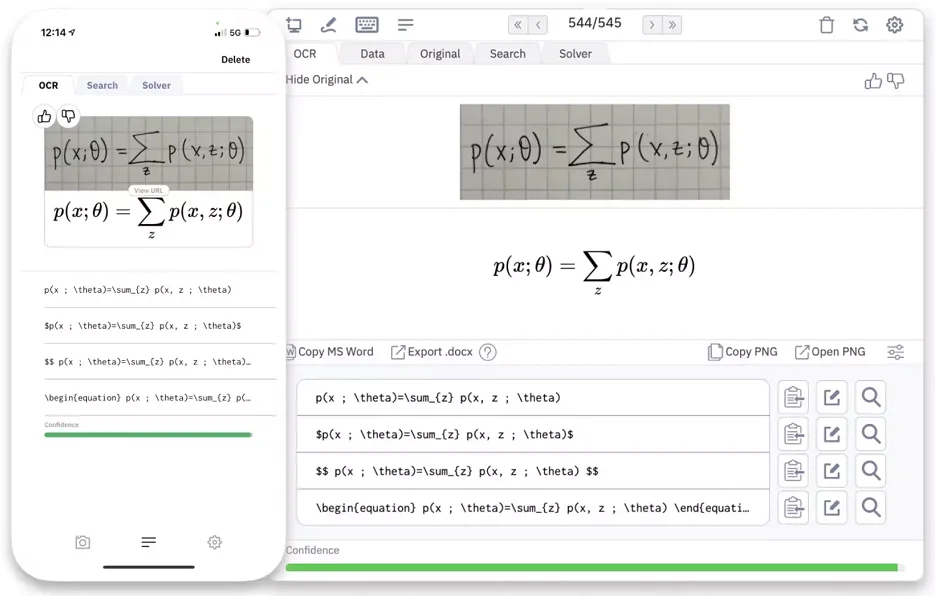Open the Original tab
Image resolution: width=935 pixels, height=596 pixels.
(440, 54)
